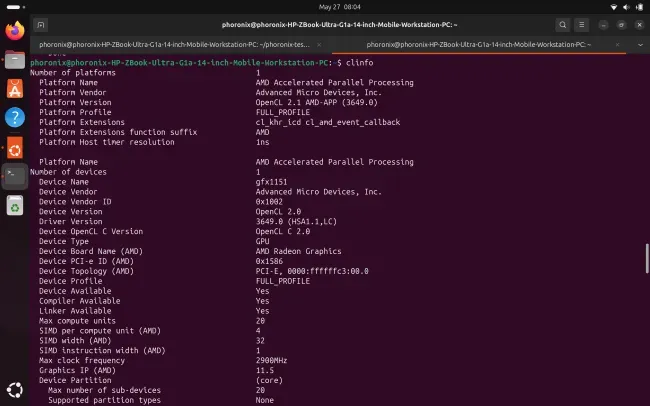Click the 2900MHz clock frequency value

point(272,360)
